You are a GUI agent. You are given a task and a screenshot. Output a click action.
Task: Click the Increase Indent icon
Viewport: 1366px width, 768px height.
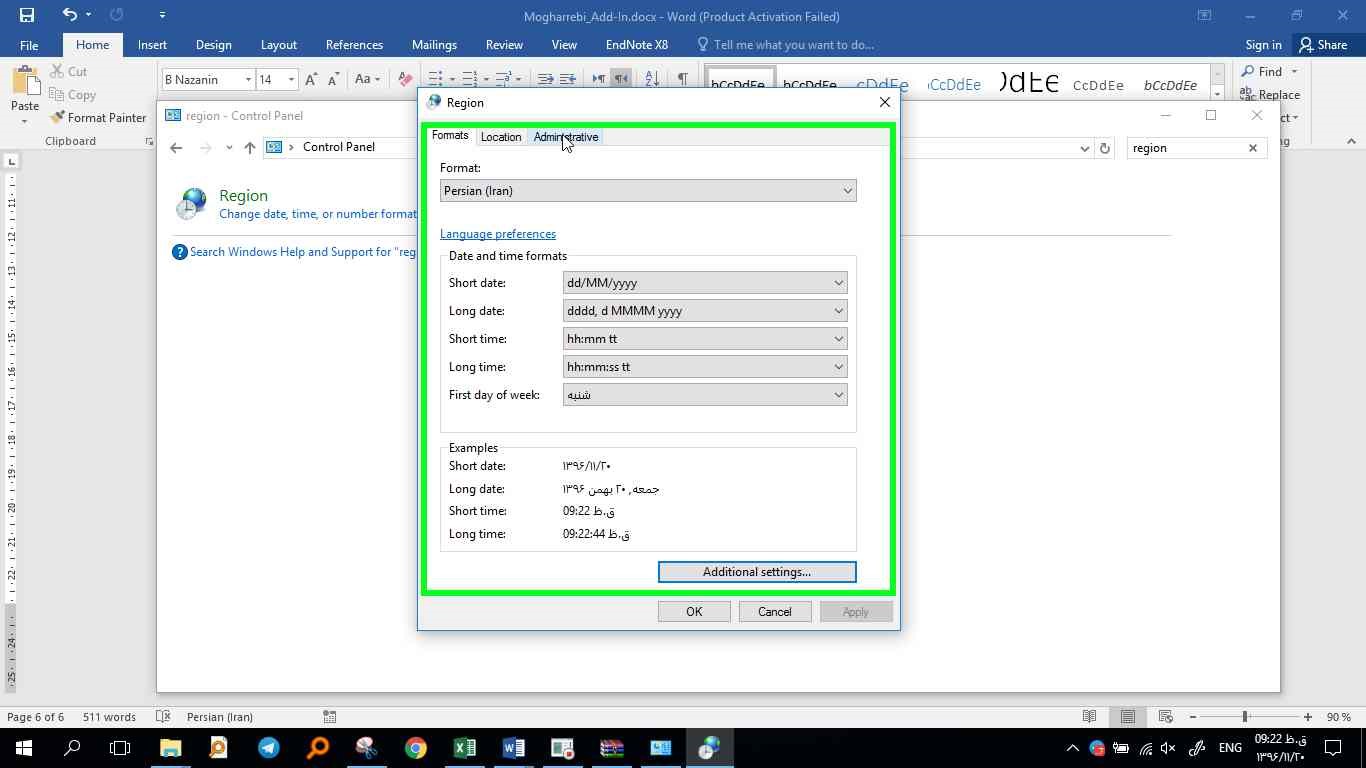pyautogui.click(x=567, y=79)
